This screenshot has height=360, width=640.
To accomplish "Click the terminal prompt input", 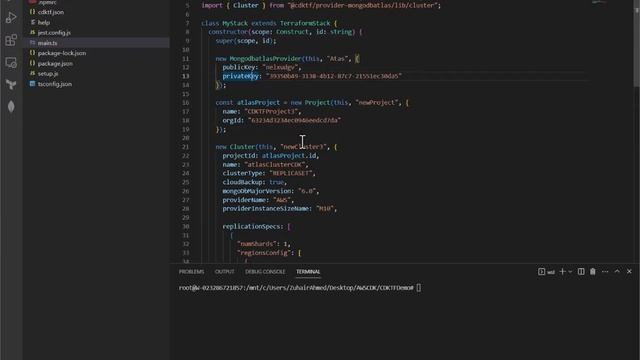I will pos(418,288).
